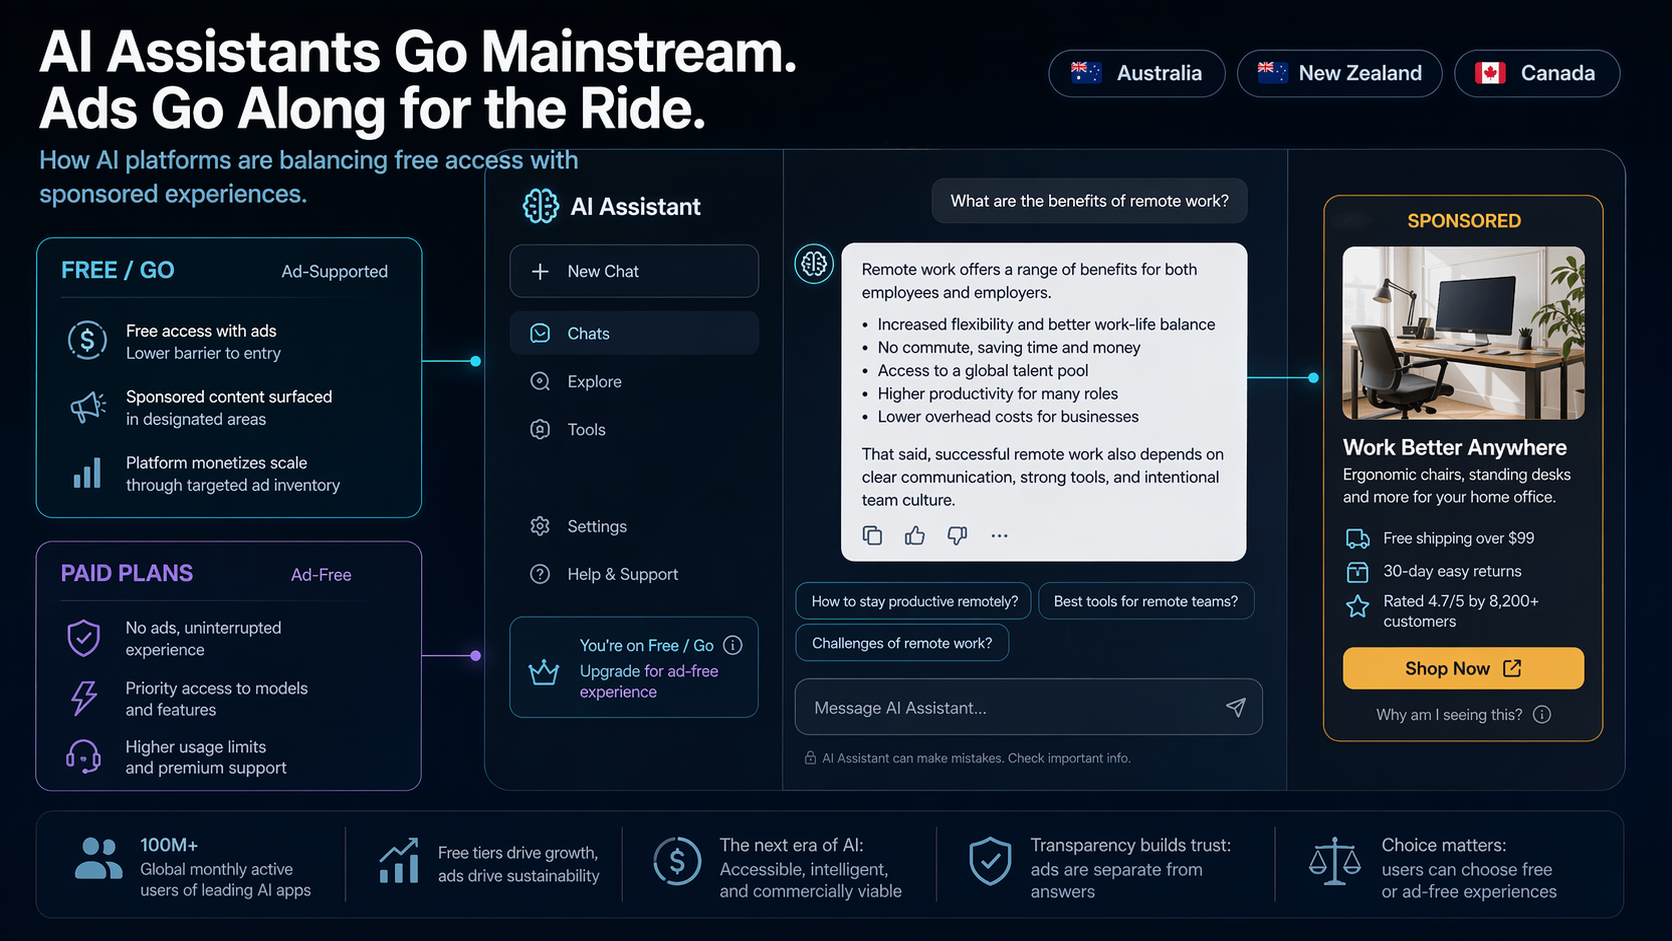Click the 'FREE / GO' plan heading

[x=118, y=270]
